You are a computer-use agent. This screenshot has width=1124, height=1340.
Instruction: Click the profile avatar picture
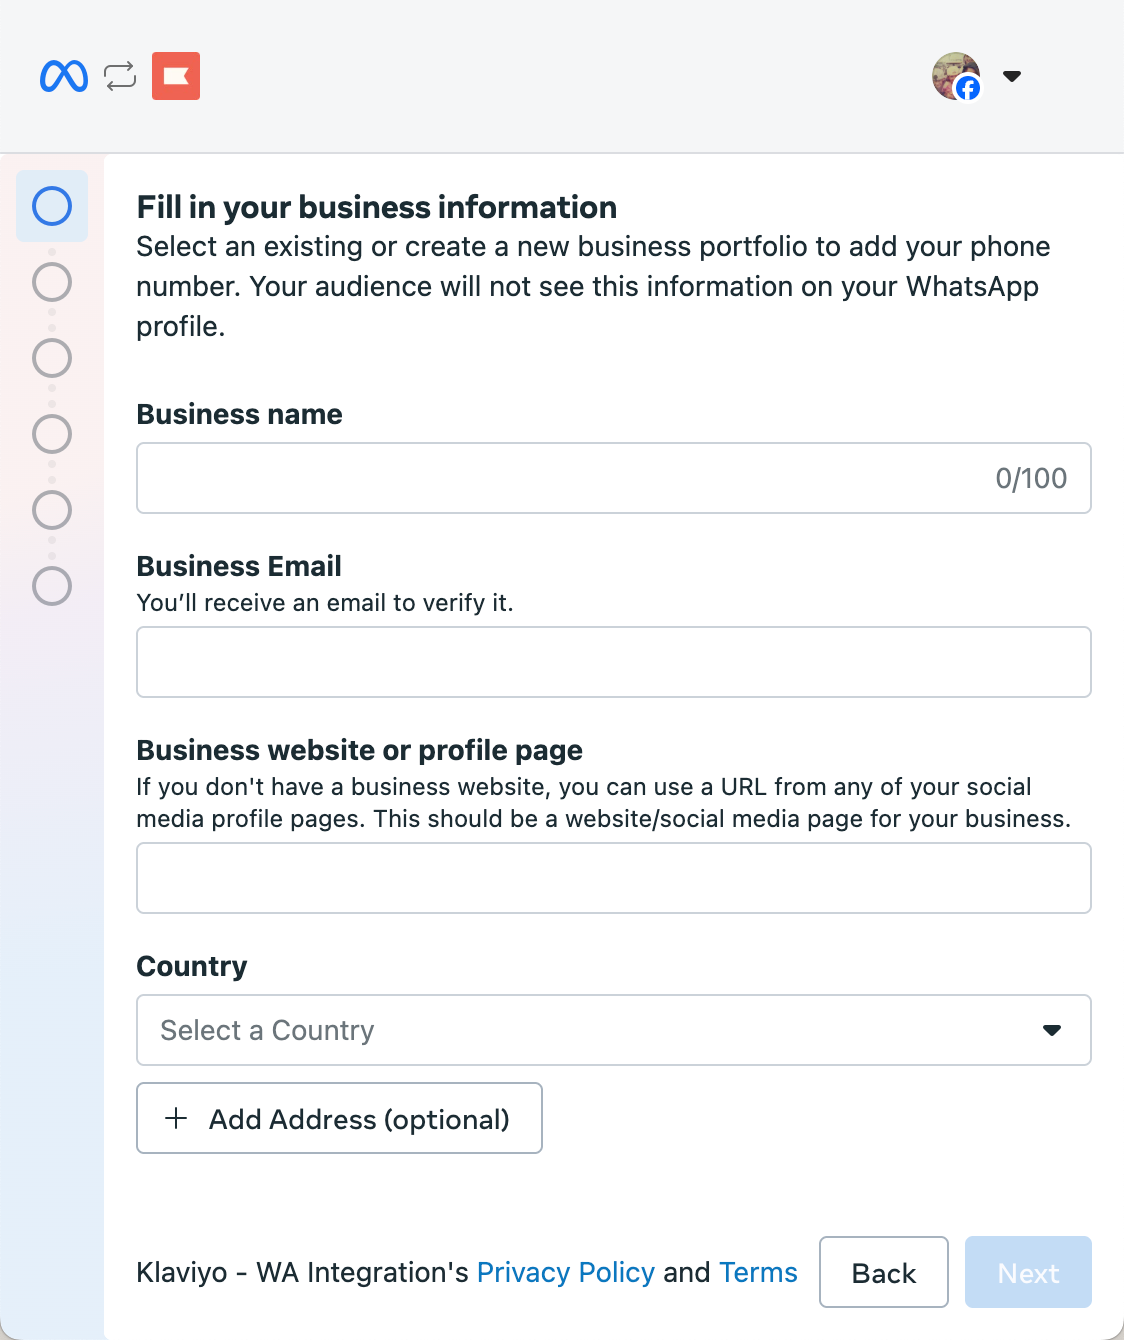tap(956, 76)
